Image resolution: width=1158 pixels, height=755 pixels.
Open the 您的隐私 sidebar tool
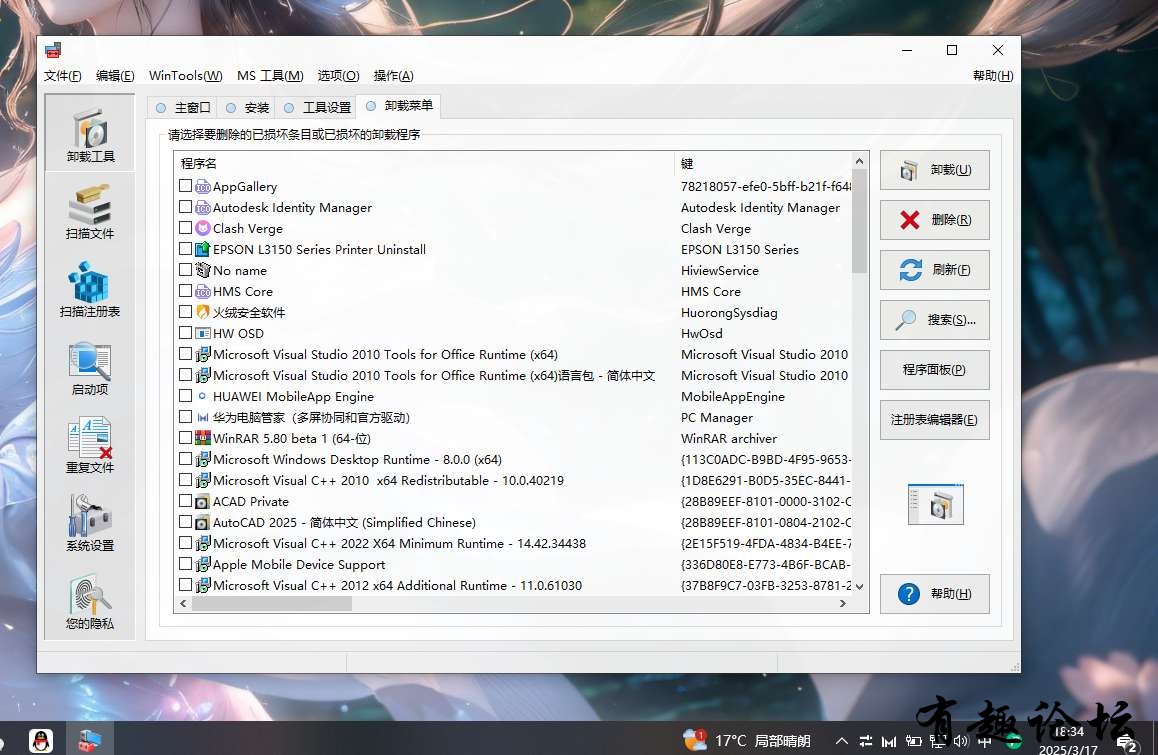coord(90,602)
